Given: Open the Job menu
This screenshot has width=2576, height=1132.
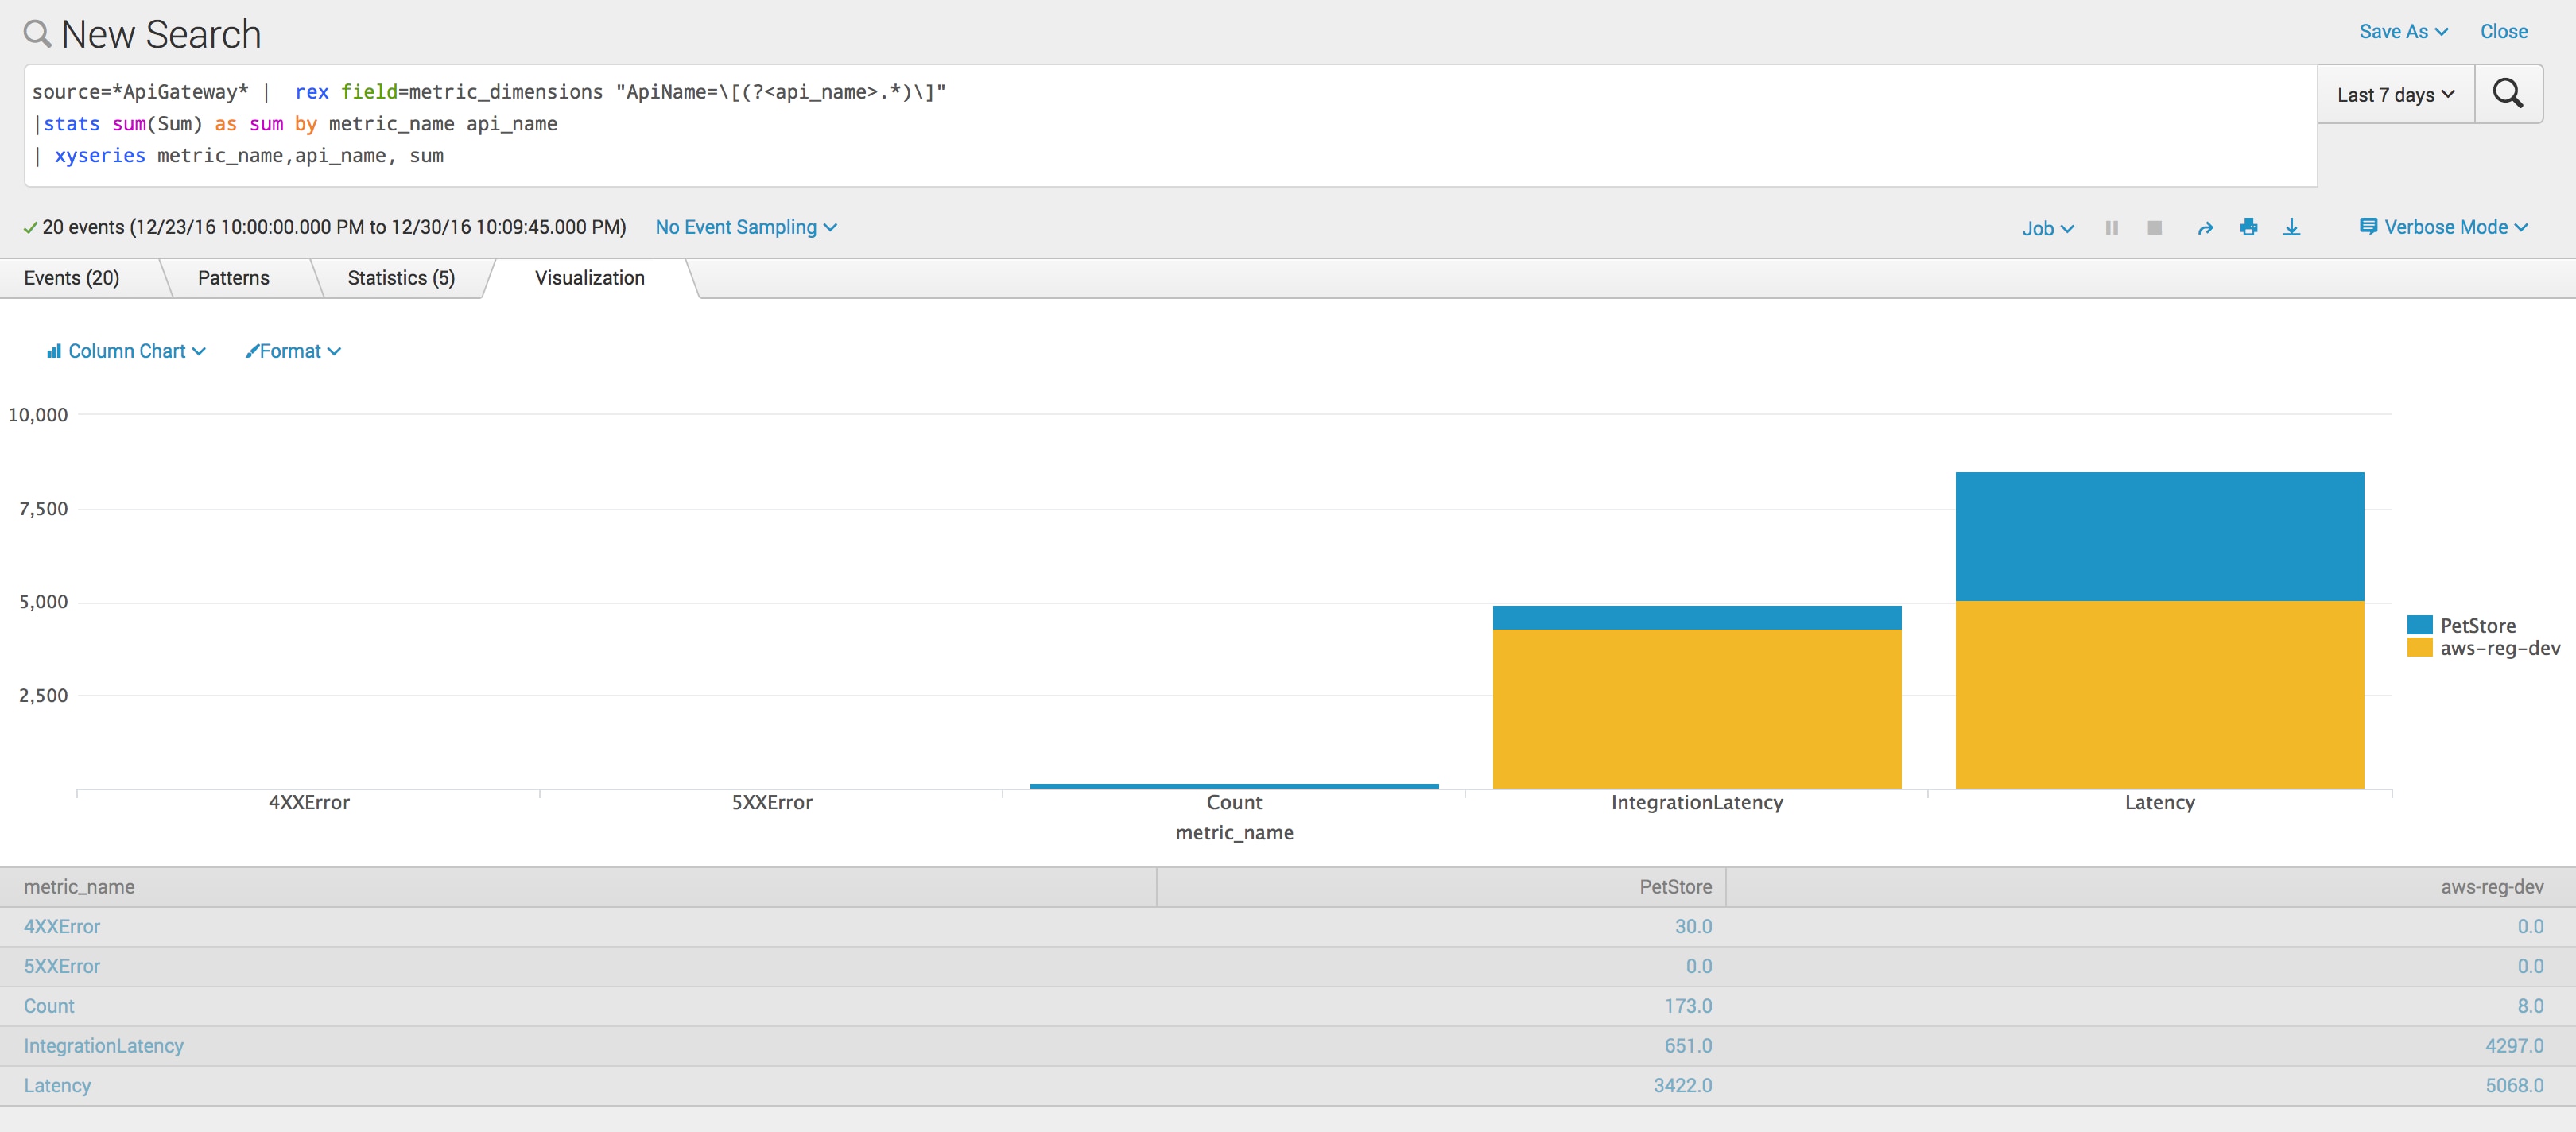Looking at the screenshot, I should tap(2047, 228).
